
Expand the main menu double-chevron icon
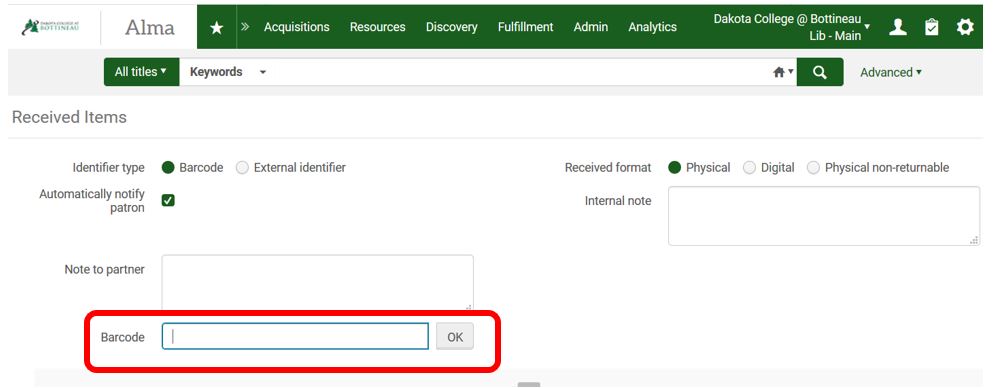point(245,27)
